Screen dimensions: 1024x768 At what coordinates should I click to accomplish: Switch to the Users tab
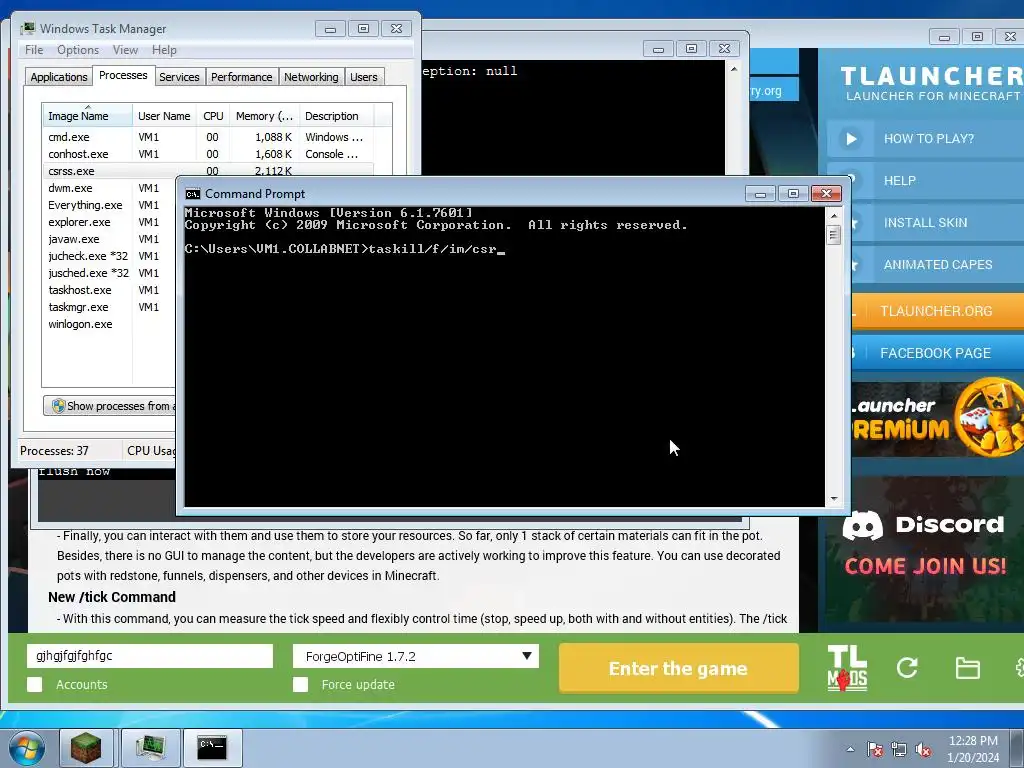(x=364, y=77)
